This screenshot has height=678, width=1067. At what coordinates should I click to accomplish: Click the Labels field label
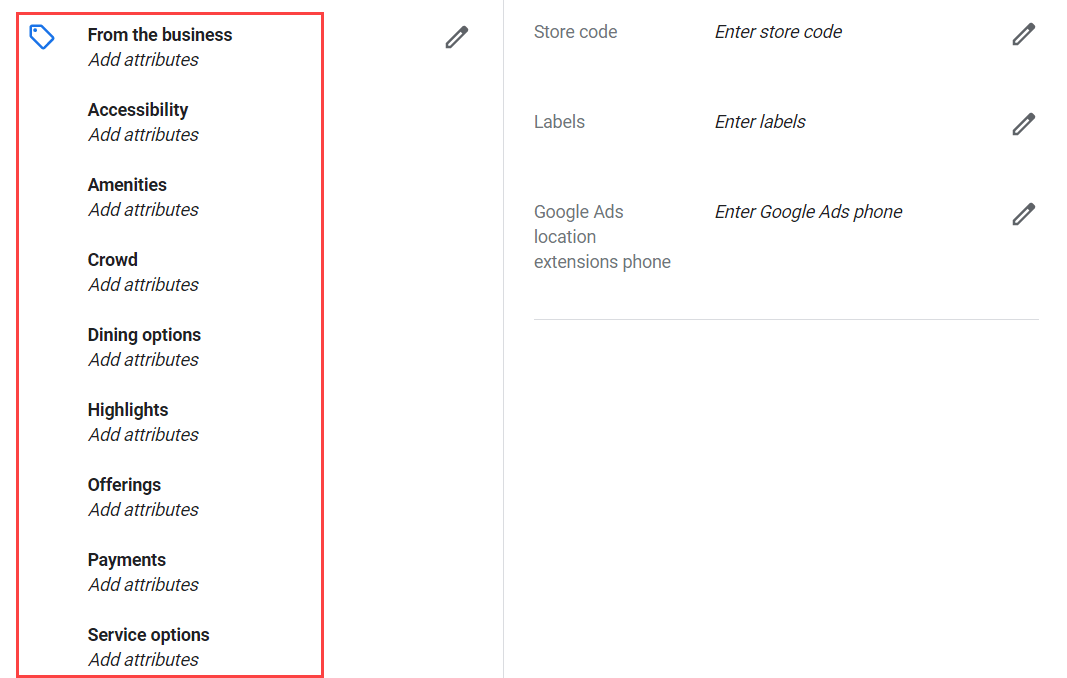[559, 122]
